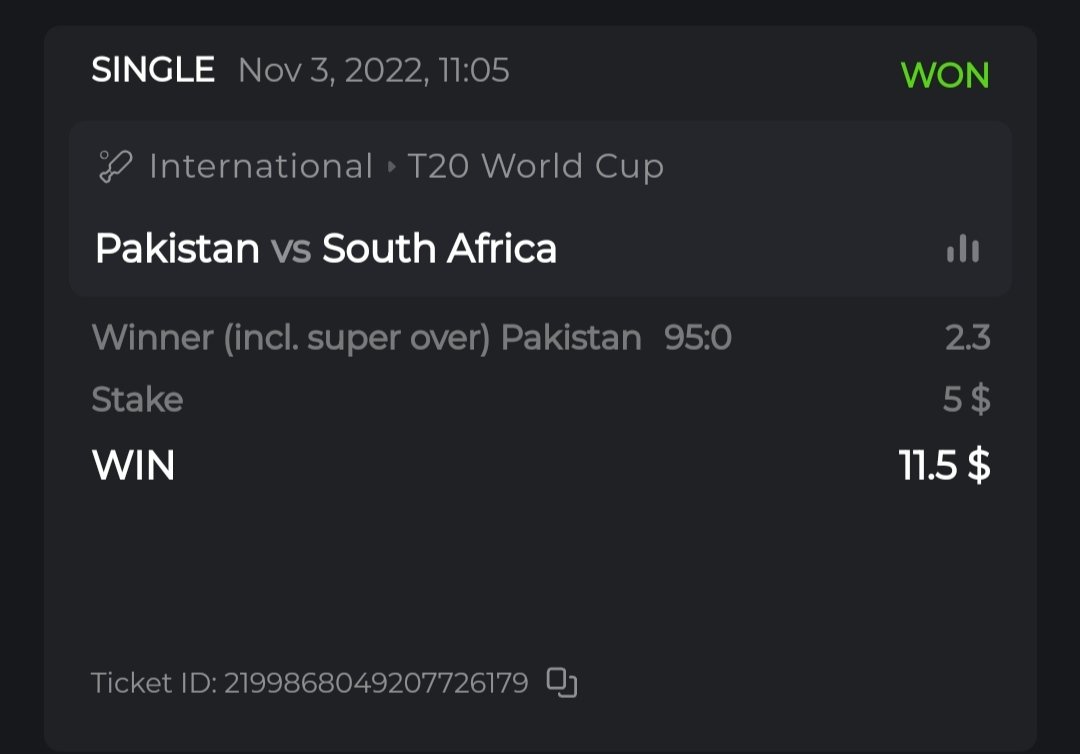Click the green WON status label
The width and height of the screenshot is (1080, 754).
click(x=944, y=75)
